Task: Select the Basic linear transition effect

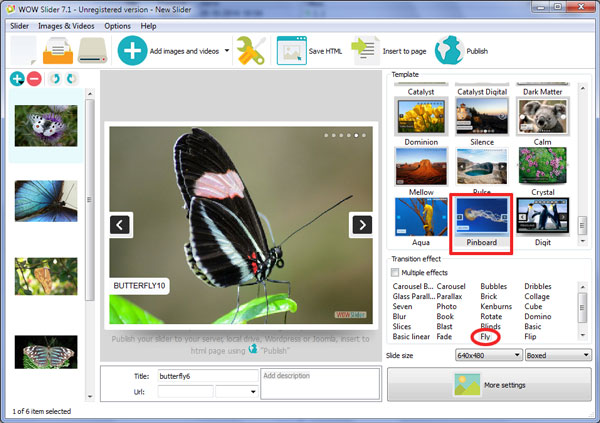Action: point(411,336)
